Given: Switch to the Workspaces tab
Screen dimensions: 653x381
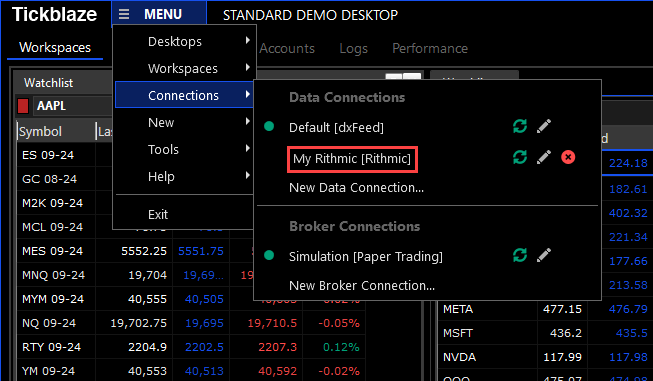Looking at the screenshot, I should (x=55, y=47).
